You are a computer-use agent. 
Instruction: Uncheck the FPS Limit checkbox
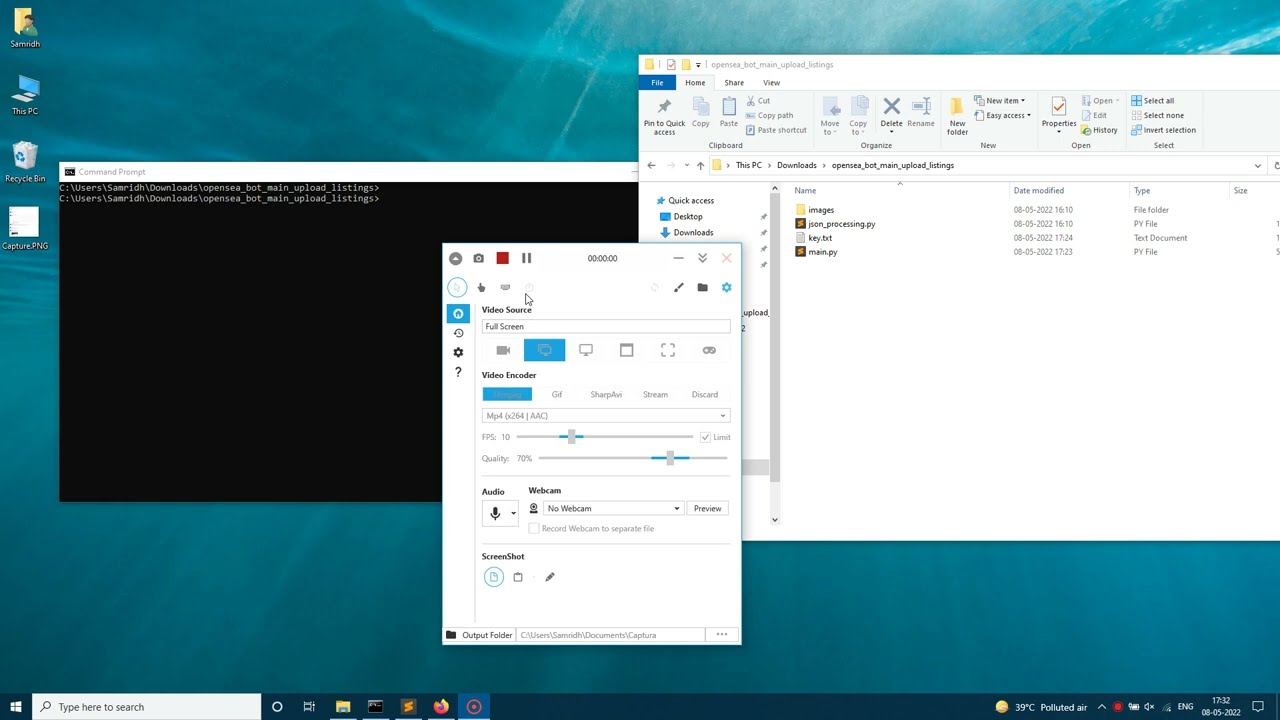(x=705, y=437)
